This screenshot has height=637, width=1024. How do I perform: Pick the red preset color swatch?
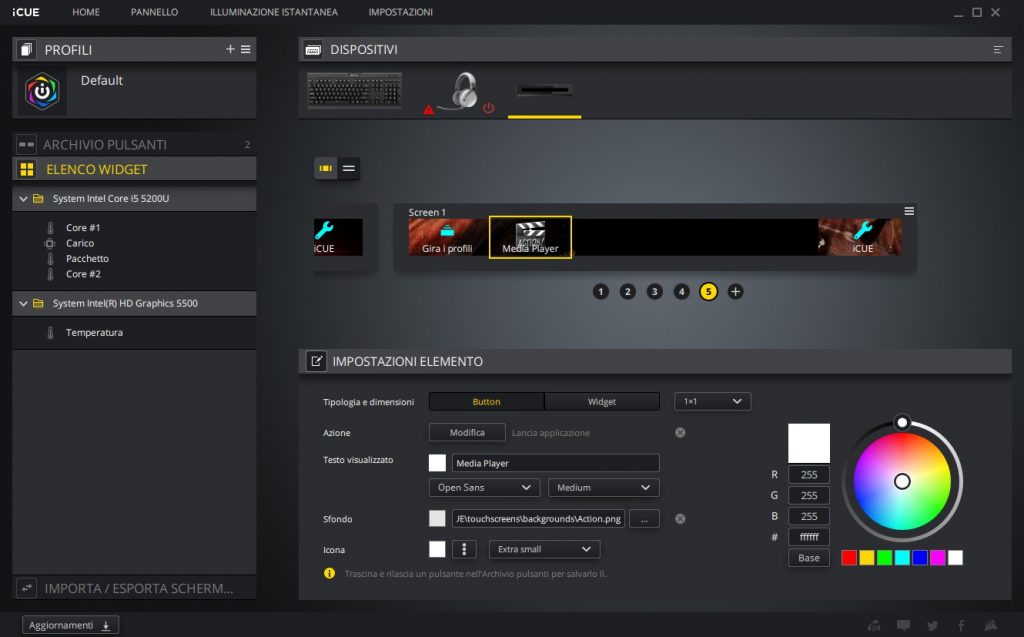tap(849, 557)
